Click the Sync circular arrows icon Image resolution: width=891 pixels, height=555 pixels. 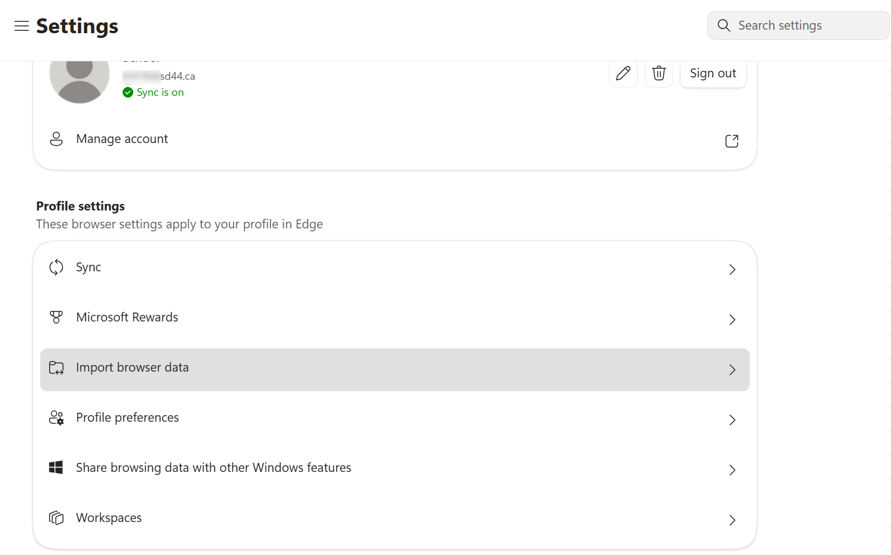coord(56,268)
